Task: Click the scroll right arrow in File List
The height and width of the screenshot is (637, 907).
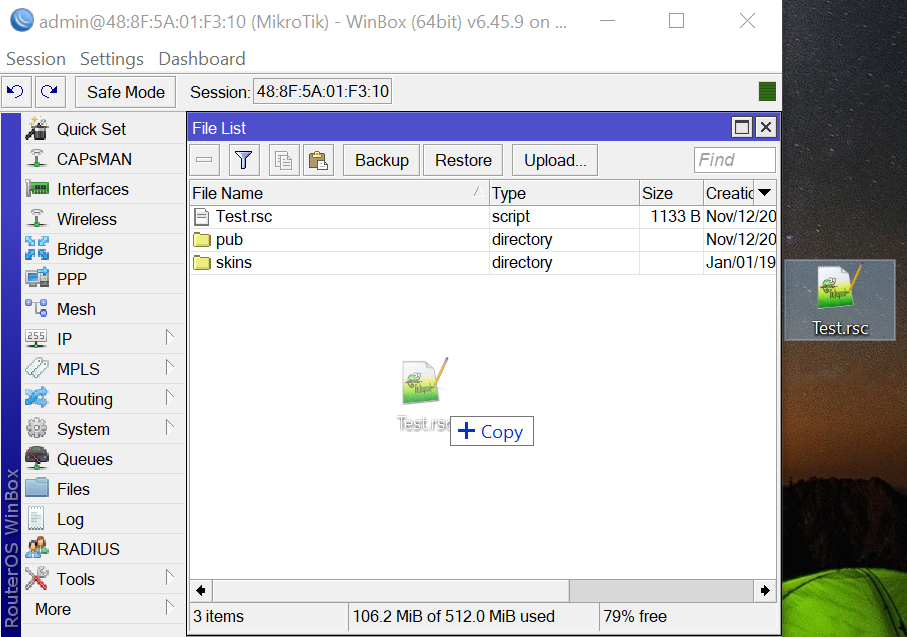Action: (x=765, y=591)
